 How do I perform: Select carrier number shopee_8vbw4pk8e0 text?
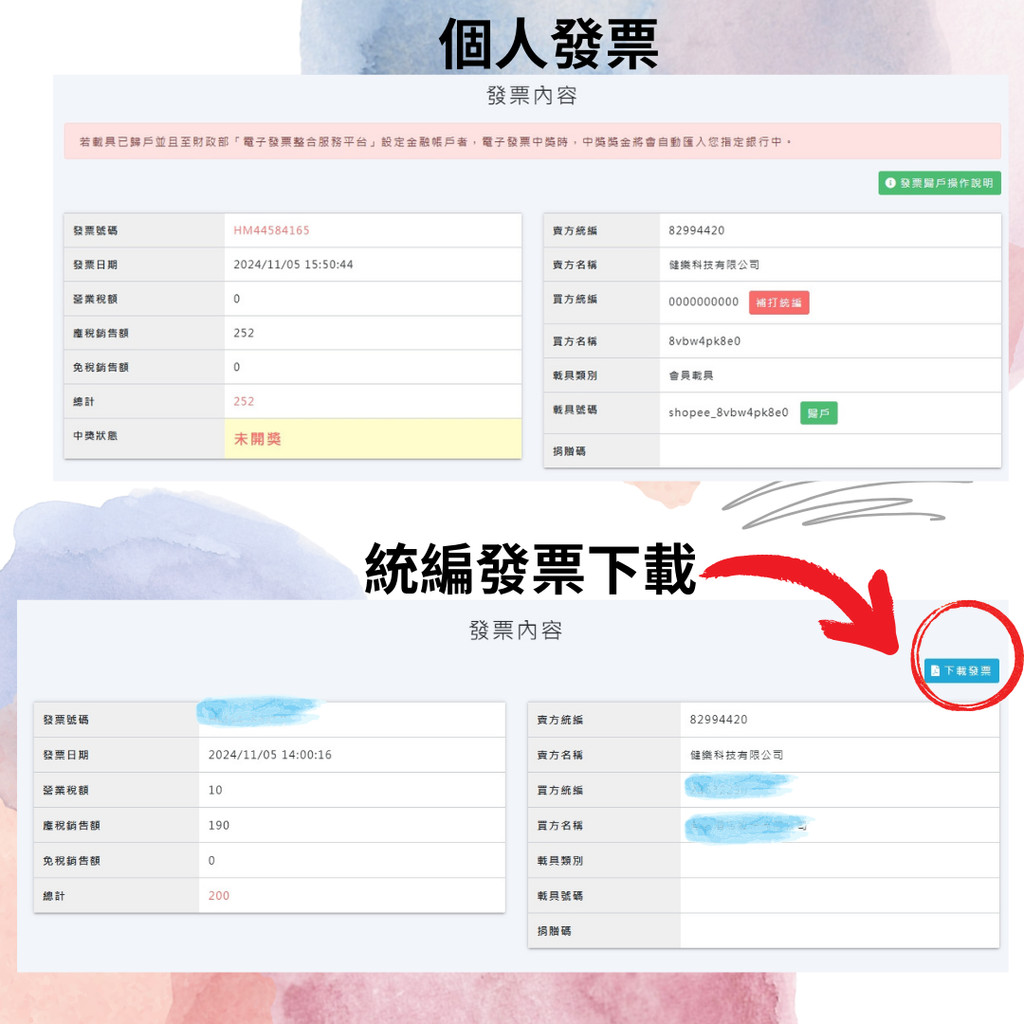click(728, 413)
